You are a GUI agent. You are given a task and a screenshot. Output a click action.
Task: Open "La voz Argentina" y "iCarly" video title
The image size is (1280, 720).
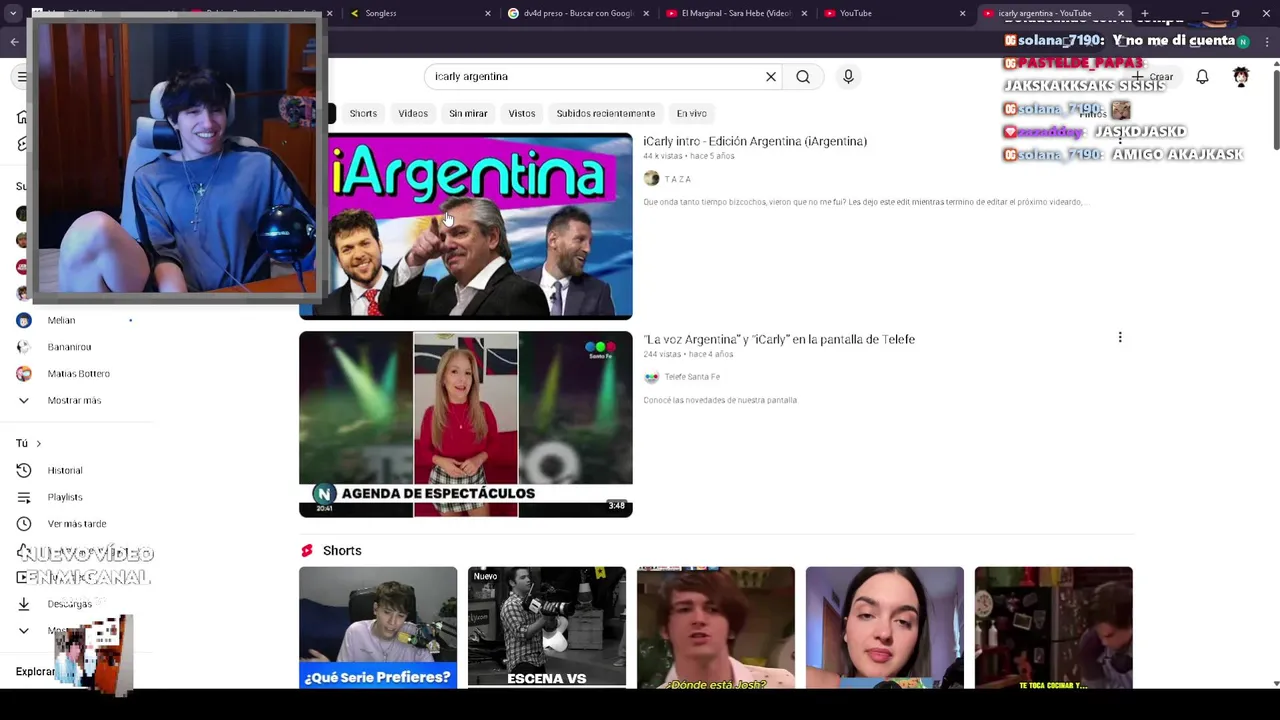click(779, 339)
